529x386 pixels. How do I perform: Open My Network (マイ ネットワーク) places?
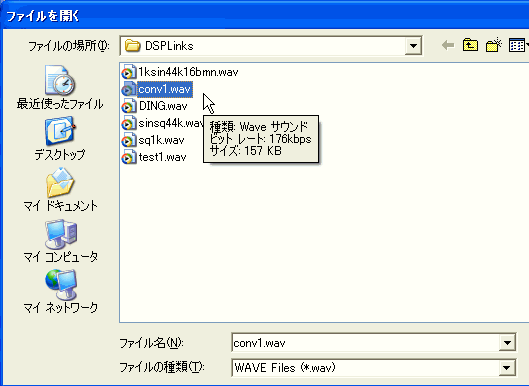pyautogui.click(x=60, y=292)
